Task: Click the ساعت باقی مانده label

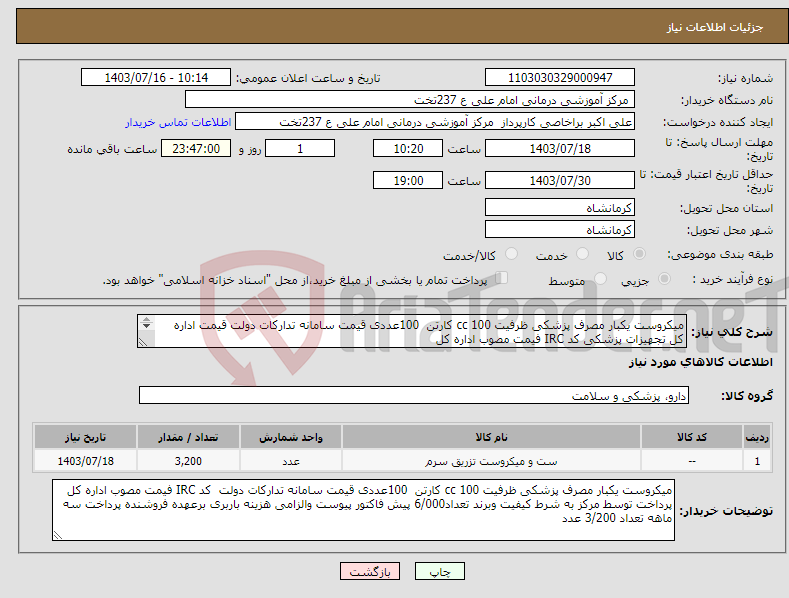Action: (x=112, y=150)
